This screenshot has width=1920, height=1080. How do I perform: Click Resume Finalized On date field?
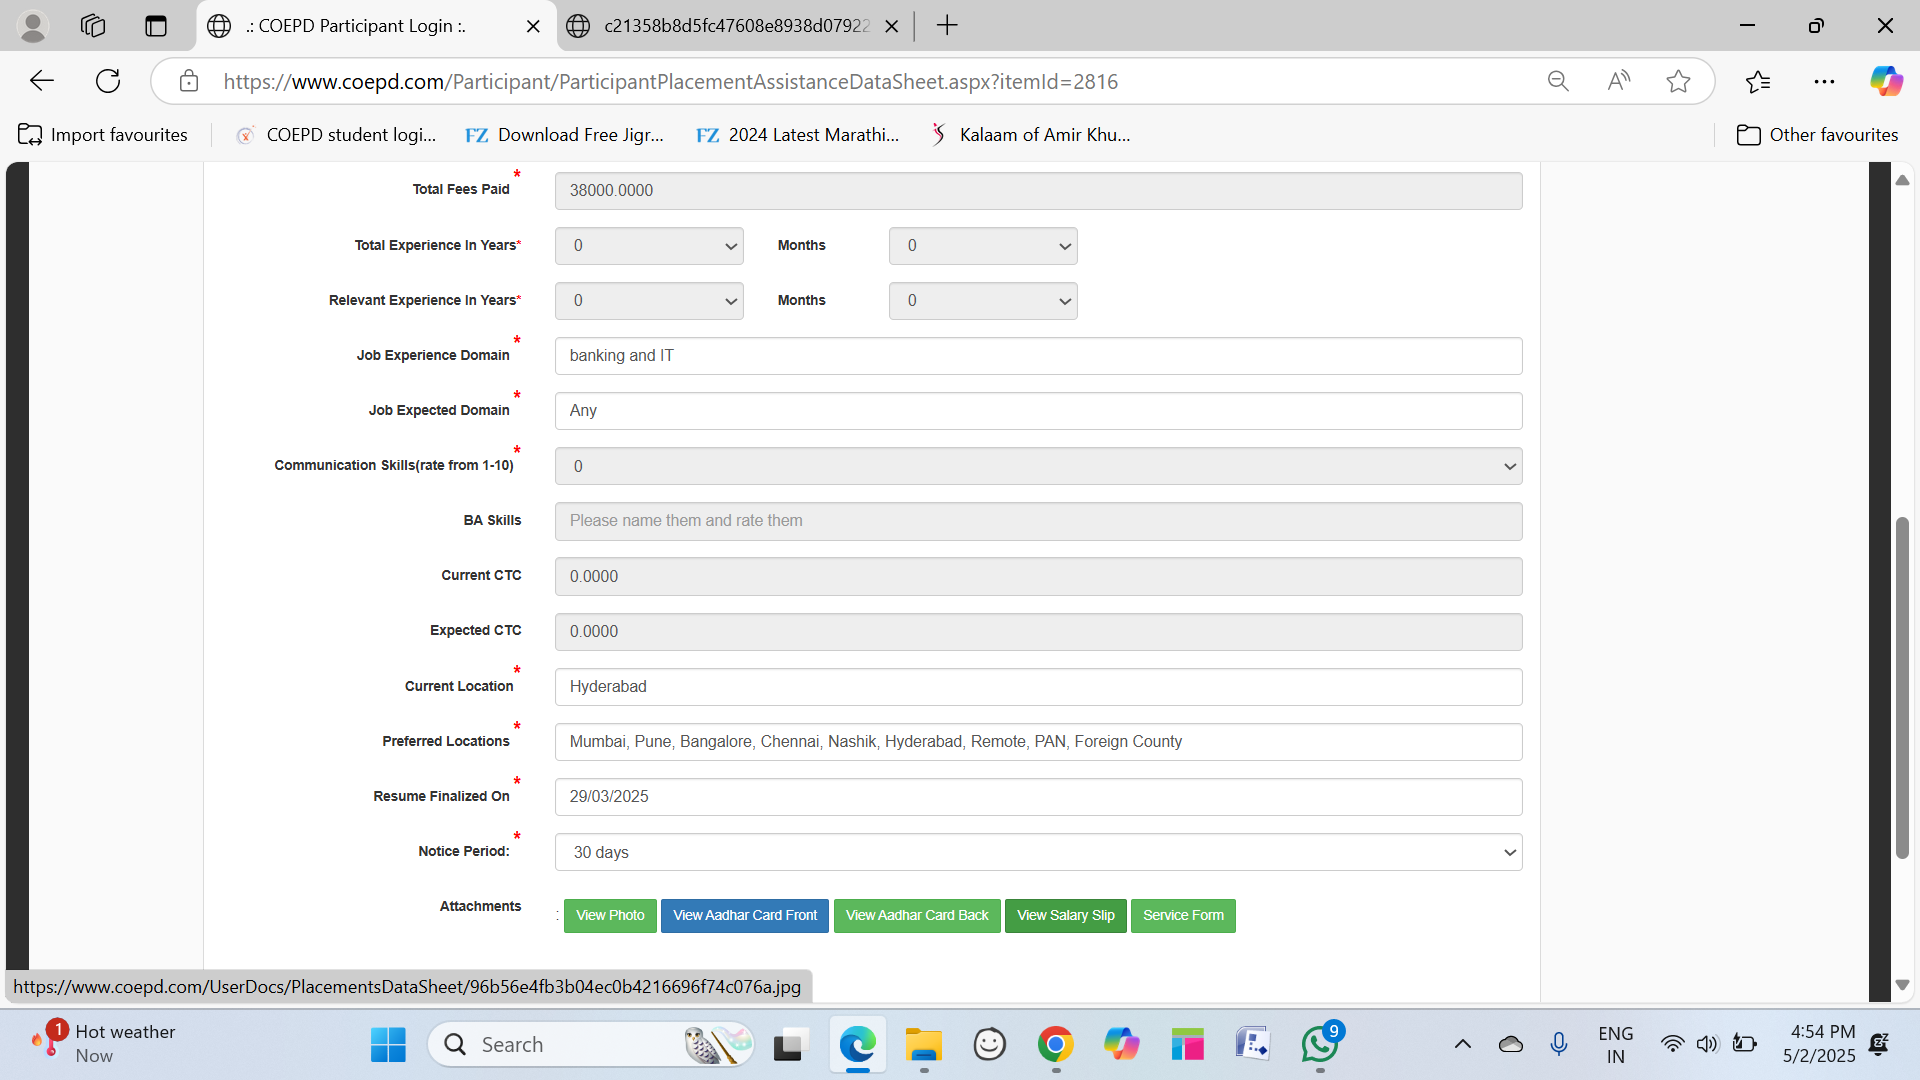pos(1038,797)
